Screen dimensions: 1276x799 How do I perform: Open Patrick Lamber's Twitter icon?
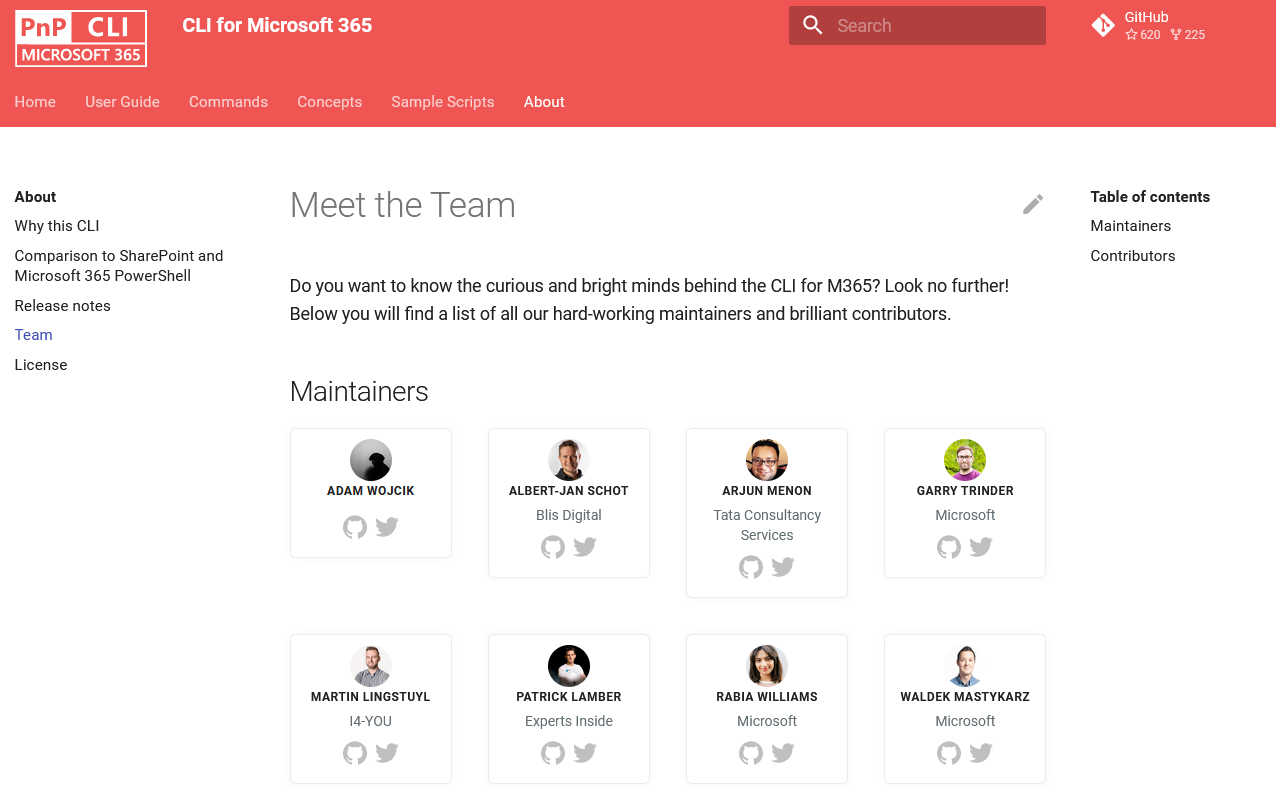tap(585, 753)
